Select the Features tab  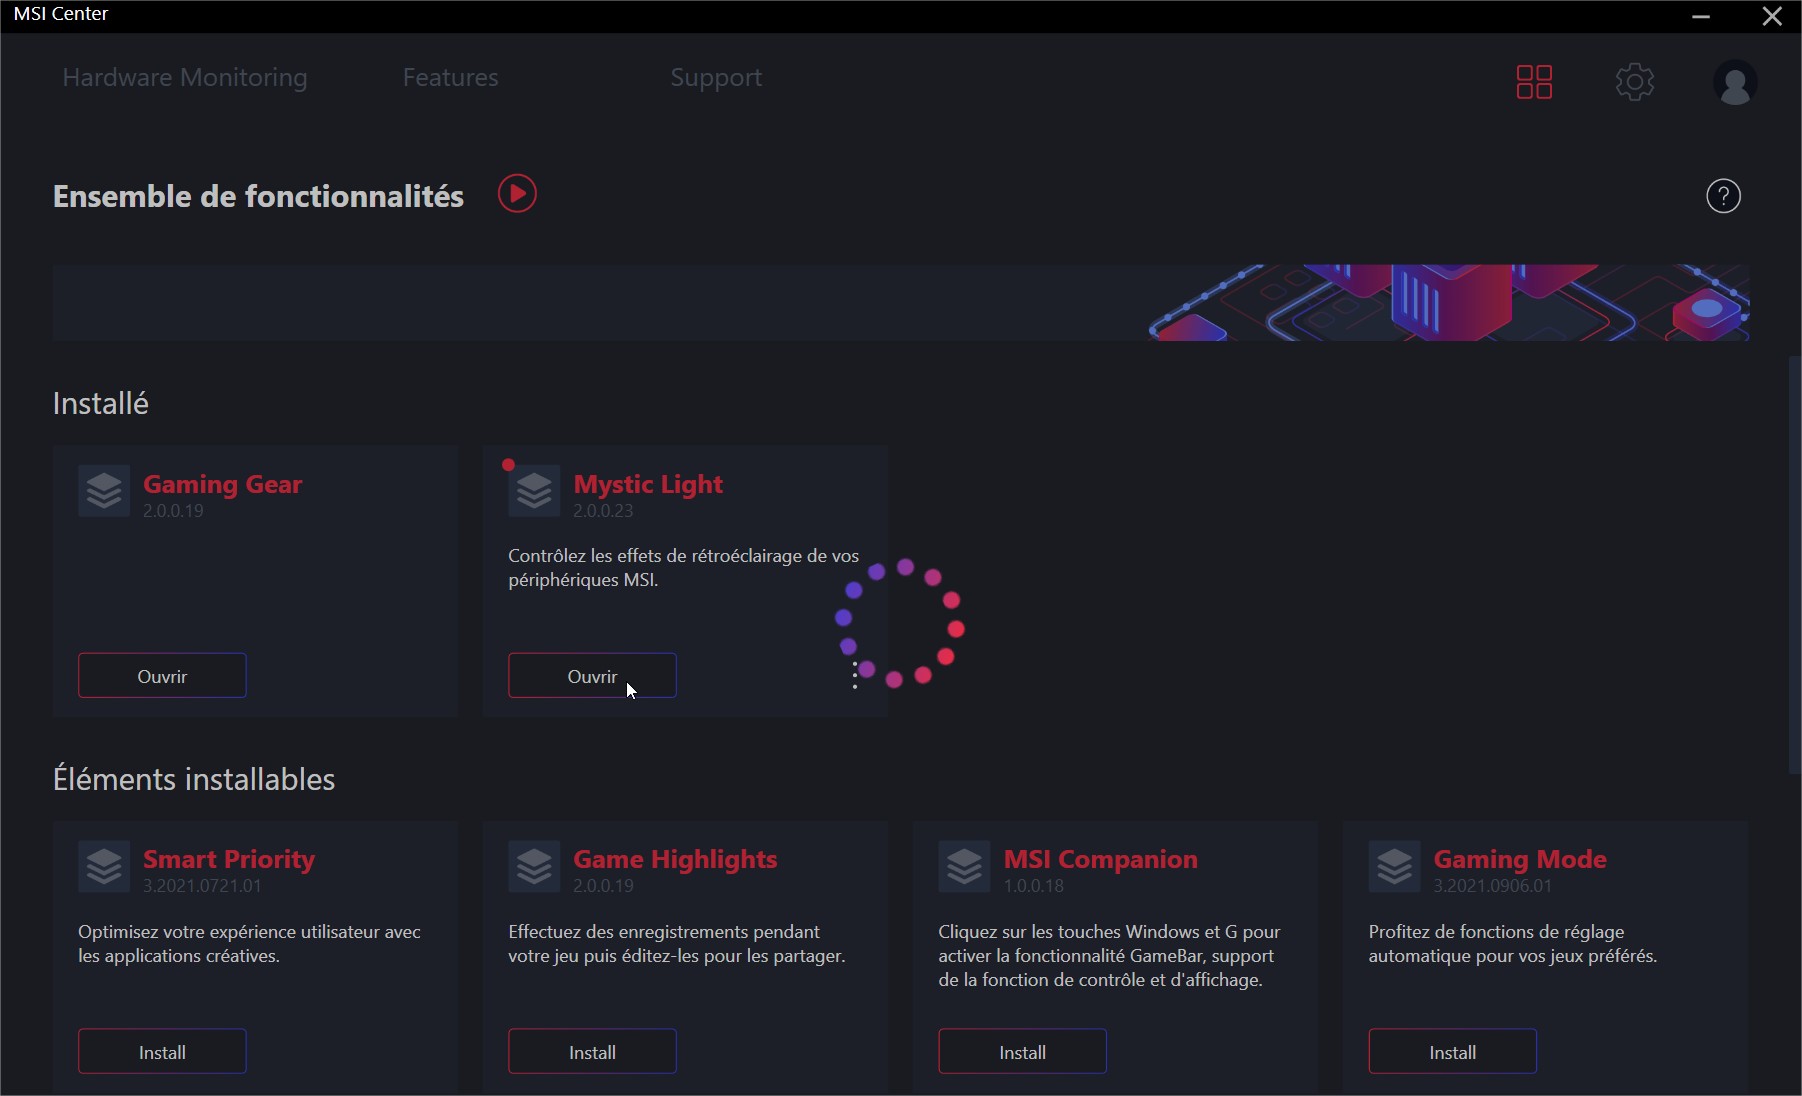tap(450, 78)
